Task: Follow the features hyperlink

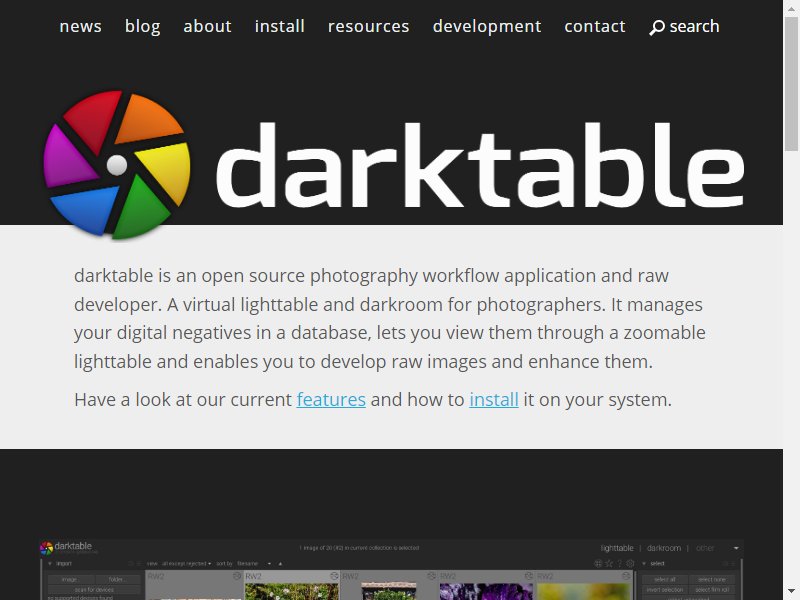Action: (331, 399)
